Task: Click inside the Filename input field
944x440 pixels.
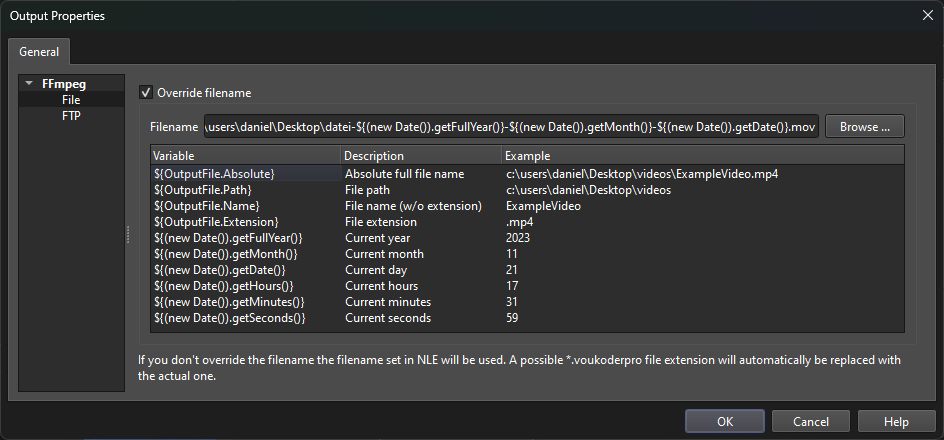Action: tap(510, 127)
